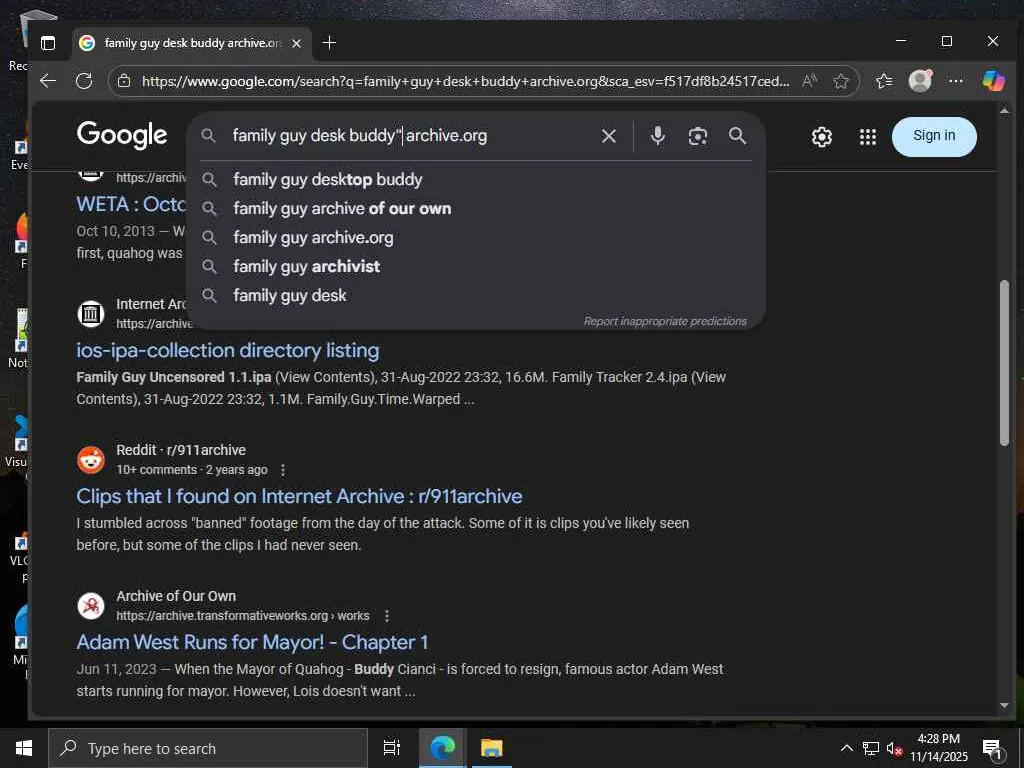Sign in to Google account
The height and width of the screenshot is (768, 1024).
coord(934,136)
